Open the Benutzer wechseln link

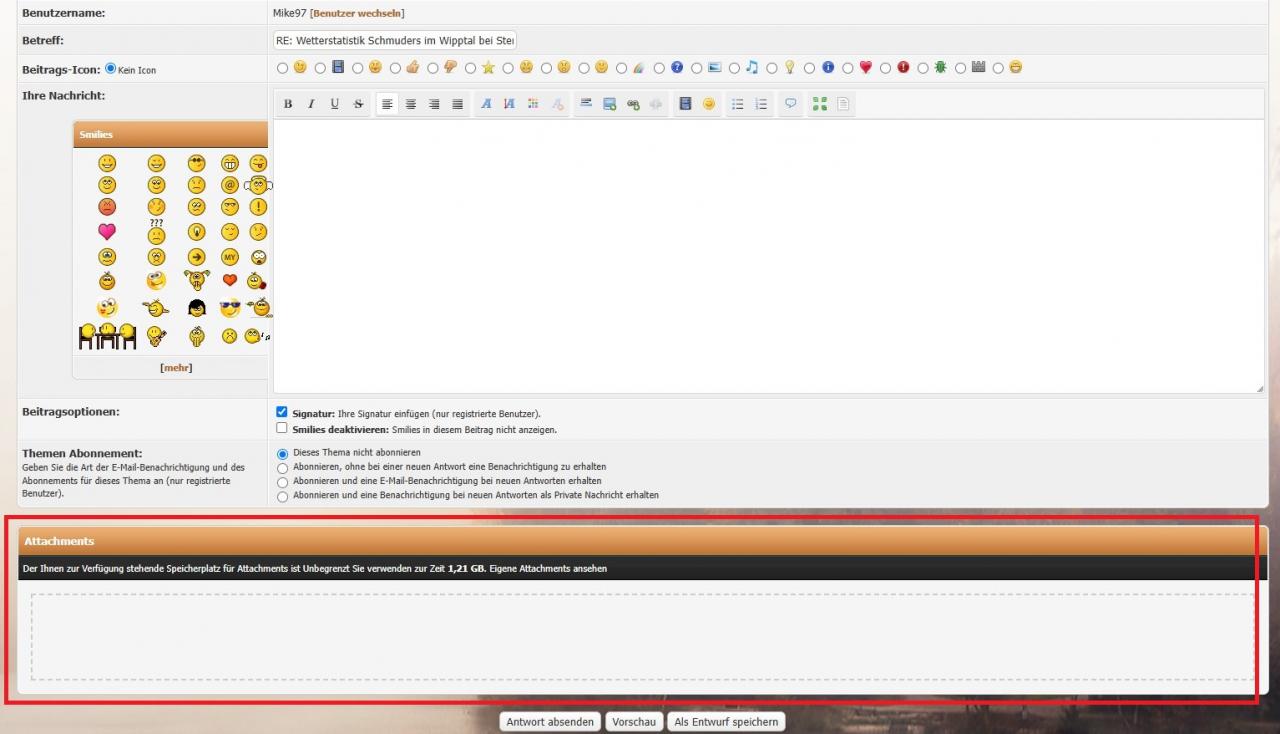tap(358, 13)
